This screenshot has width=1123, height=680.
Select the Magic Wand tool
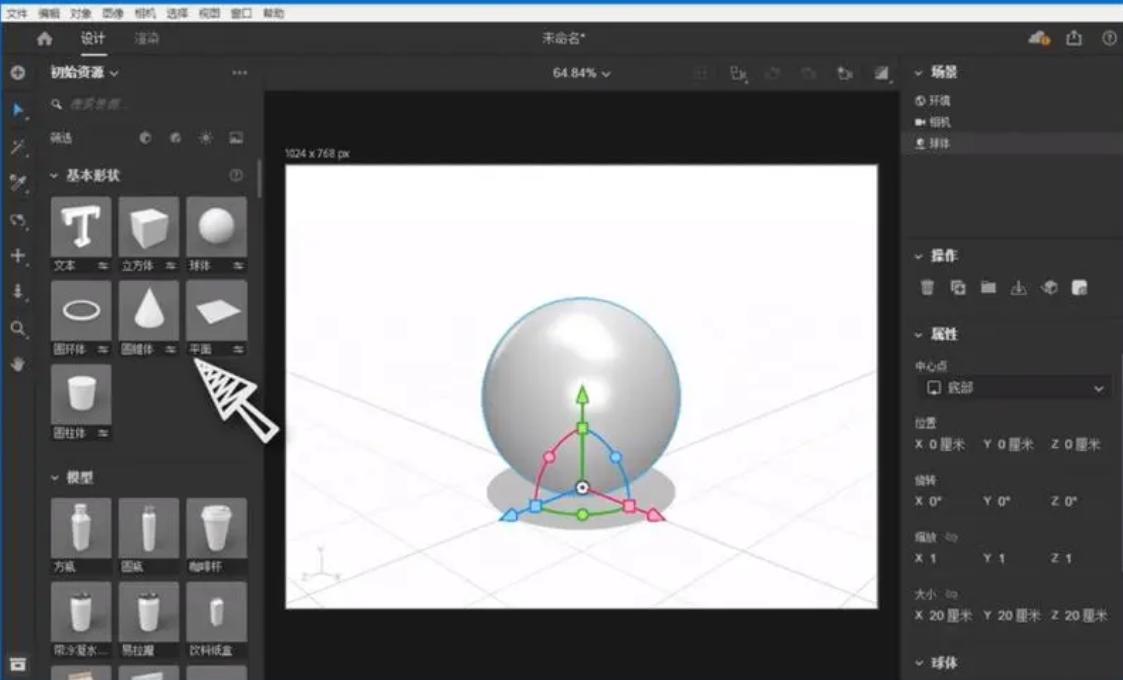[18, 147]
